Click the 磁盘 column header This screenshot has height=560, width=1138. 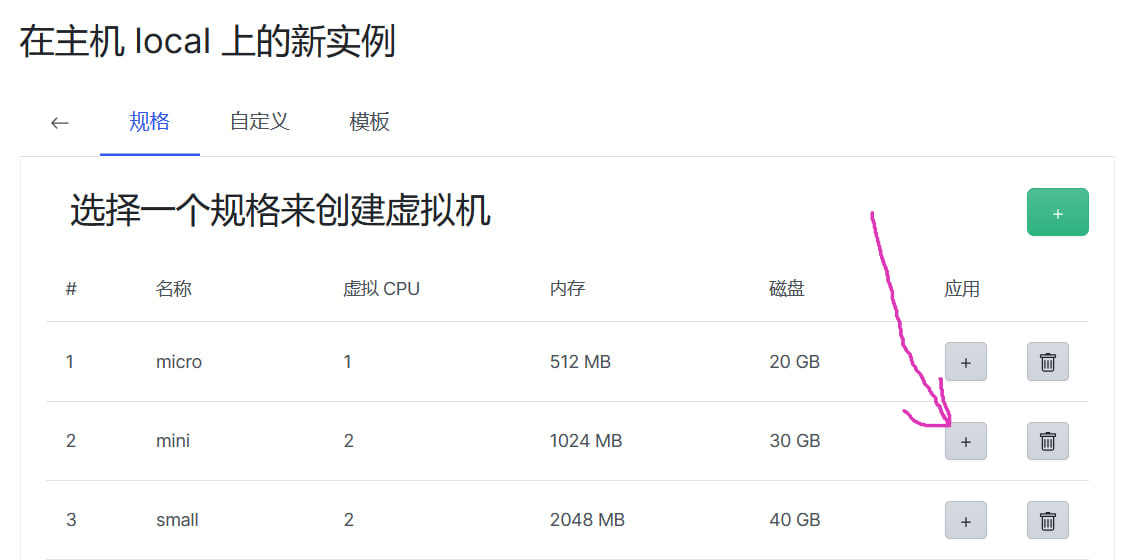tap(787, 289)
